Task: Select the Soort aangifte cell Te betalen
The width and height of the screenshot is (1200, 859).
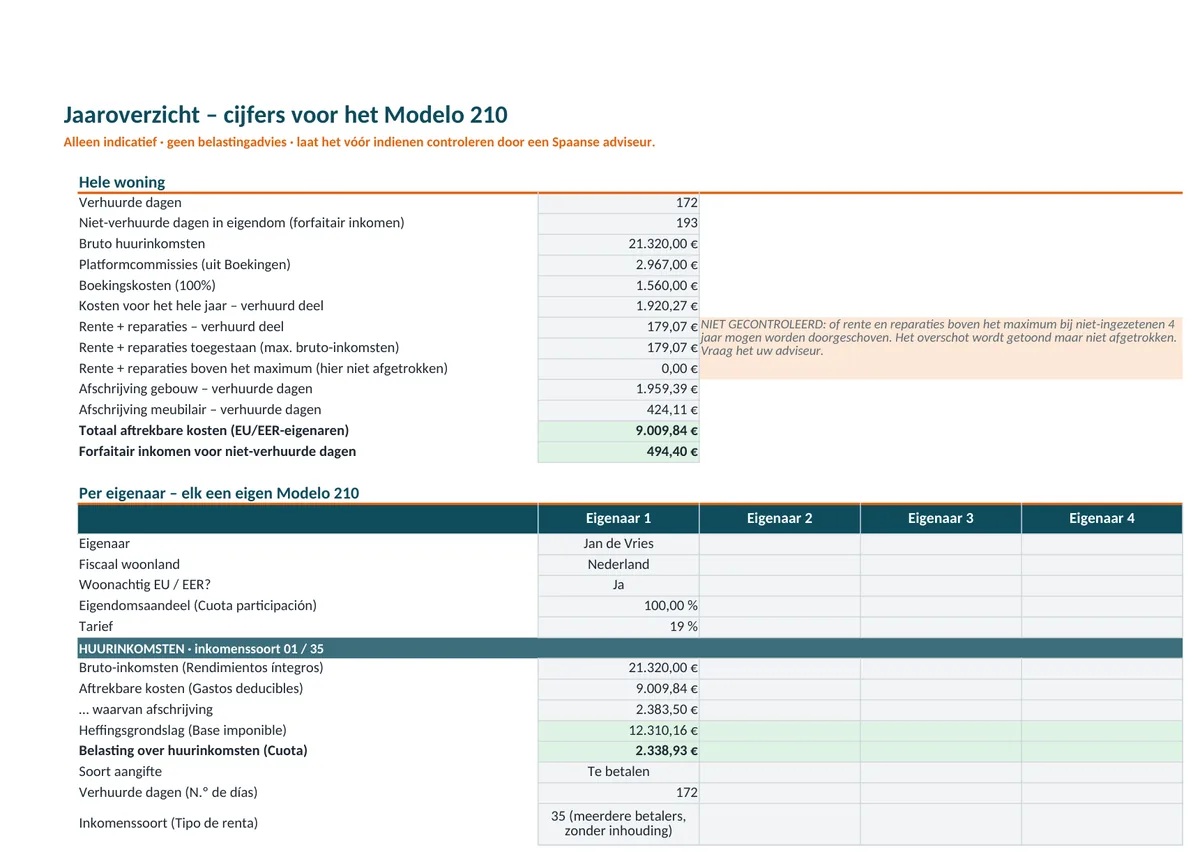Action: click(619, 772)
